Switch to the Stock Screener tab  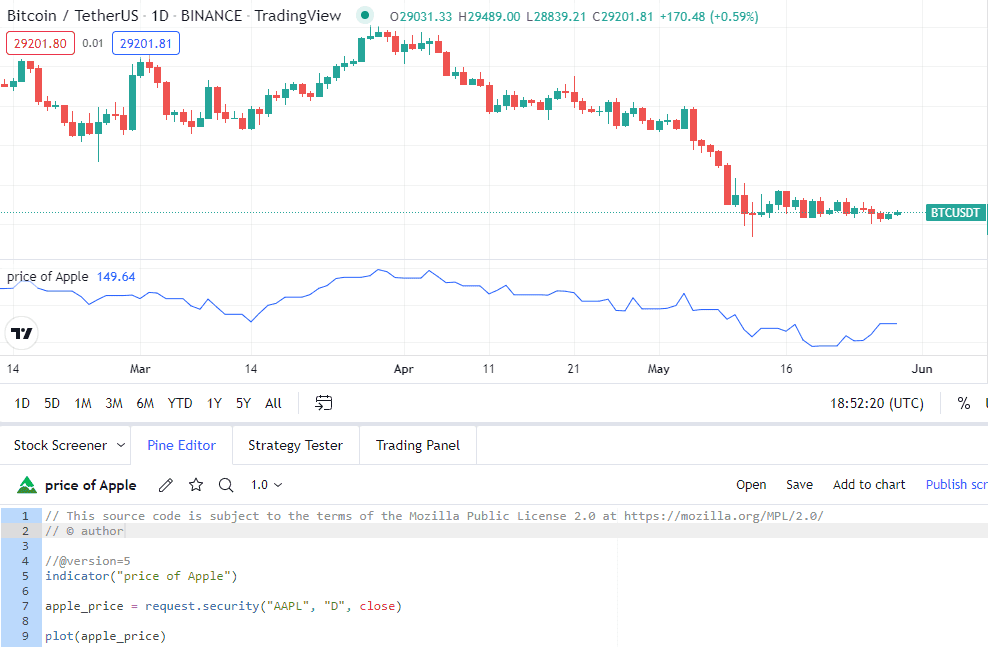point(60,445)
